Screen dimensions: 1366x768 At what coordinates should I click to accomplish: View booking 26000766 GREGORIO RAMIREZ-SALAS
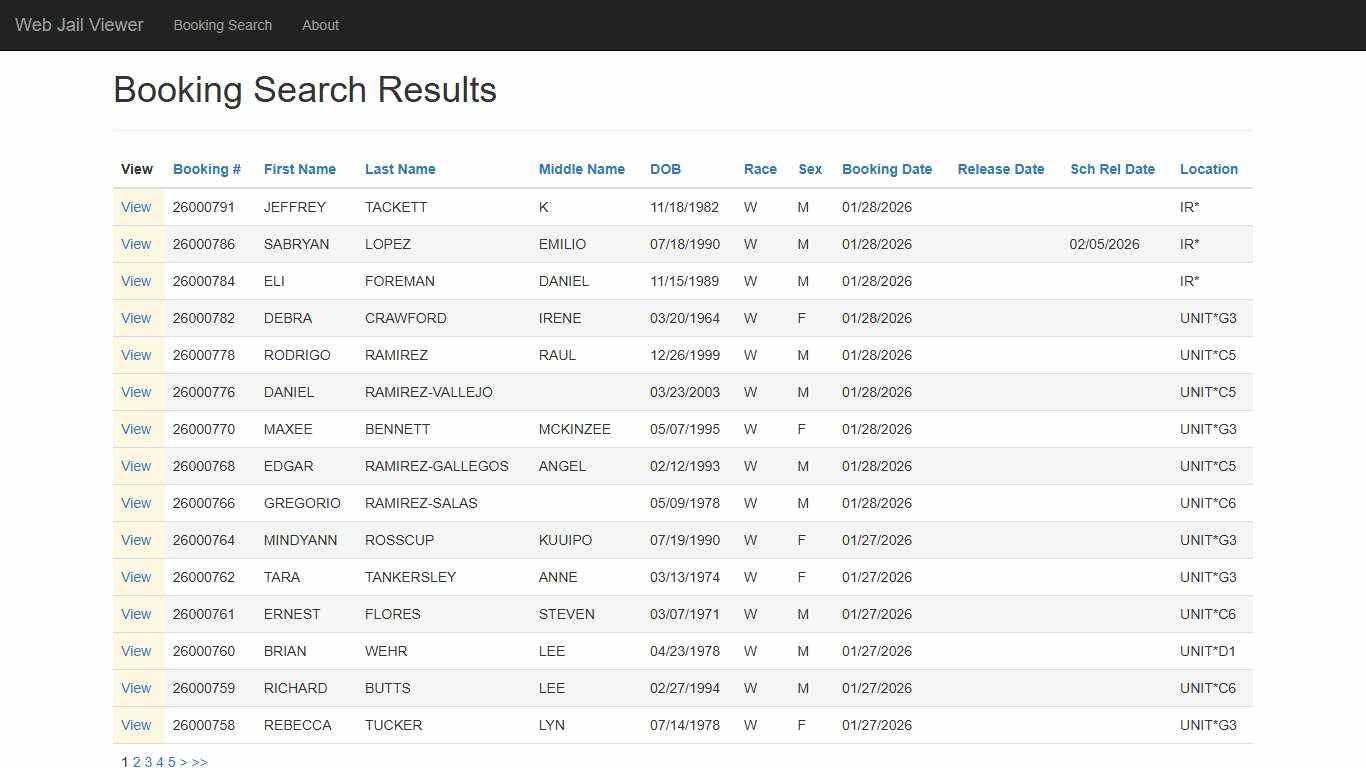[136, 503]
